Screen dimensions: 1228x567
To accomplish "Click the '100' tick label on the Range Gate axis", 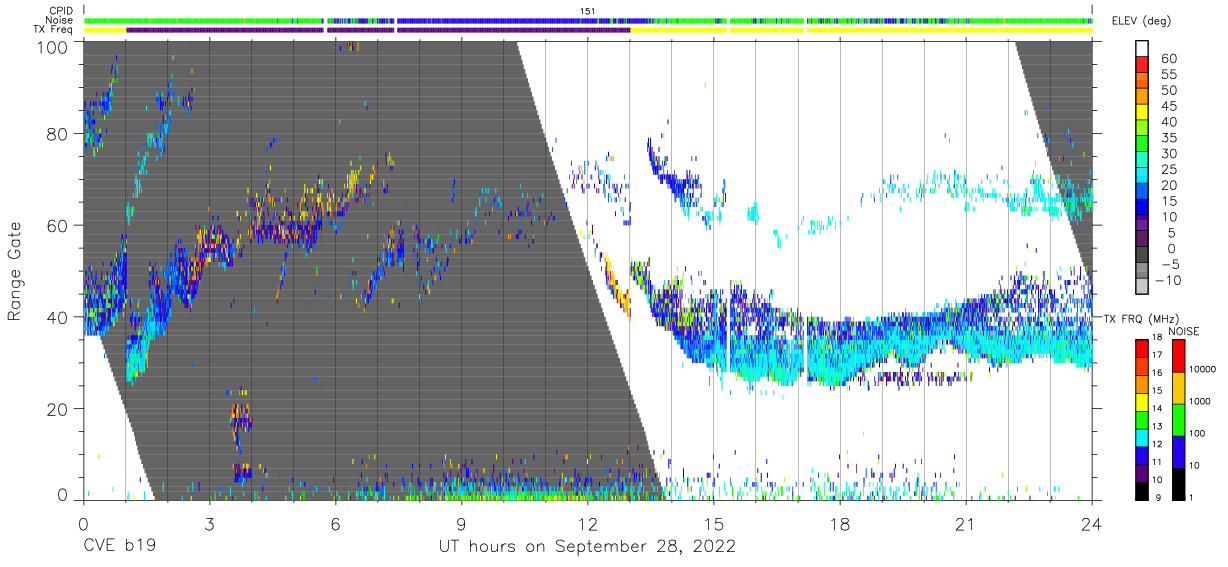I will click(x=53, y=46).
